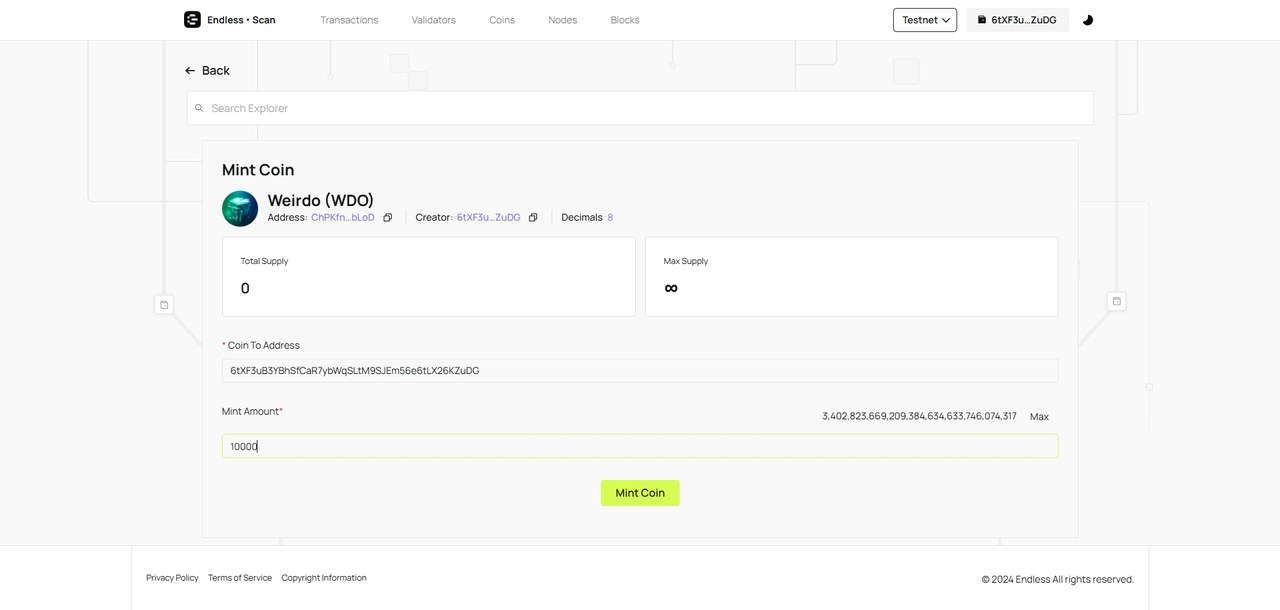
Task: Open the Privacy Policy link
Action: [x=172, y=578]
